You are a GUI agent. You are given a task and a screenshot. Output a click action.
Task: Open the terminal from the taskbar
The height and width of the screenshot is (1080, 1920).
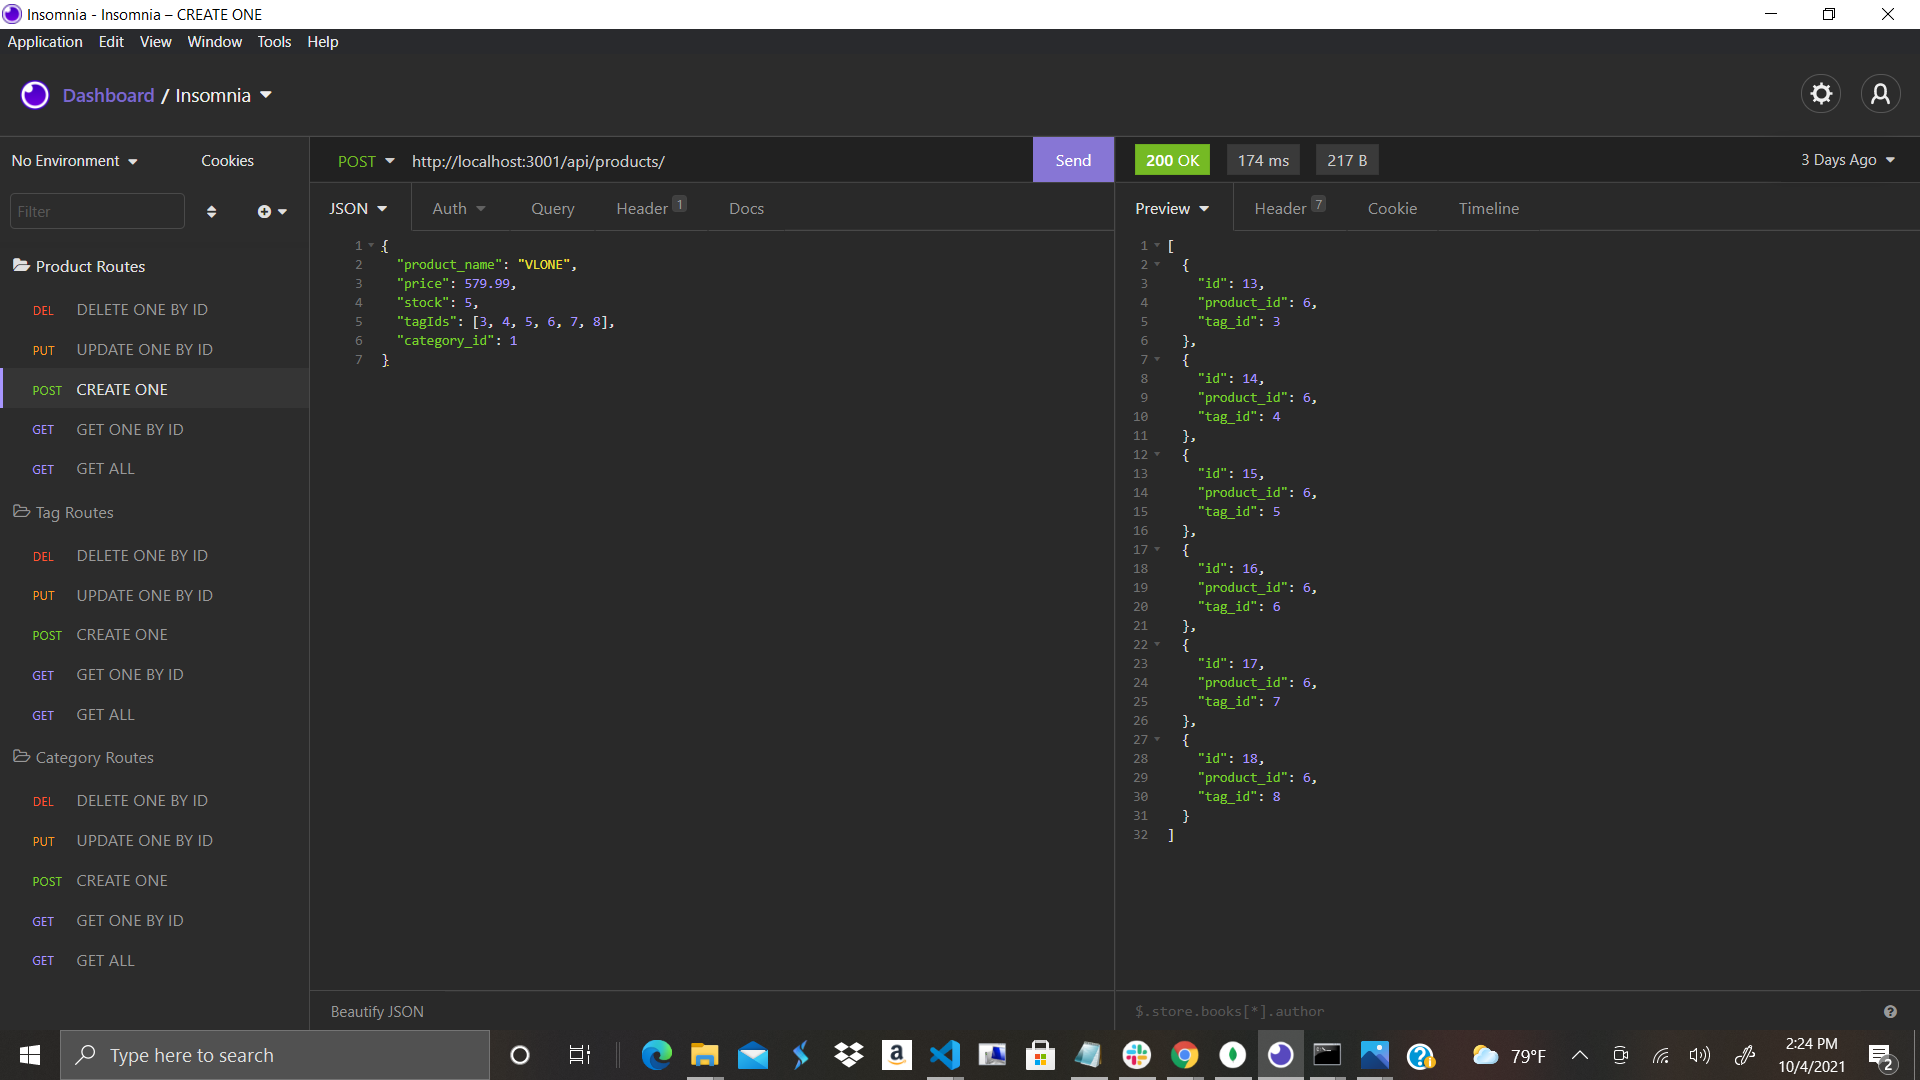tap(1328, 1055)
